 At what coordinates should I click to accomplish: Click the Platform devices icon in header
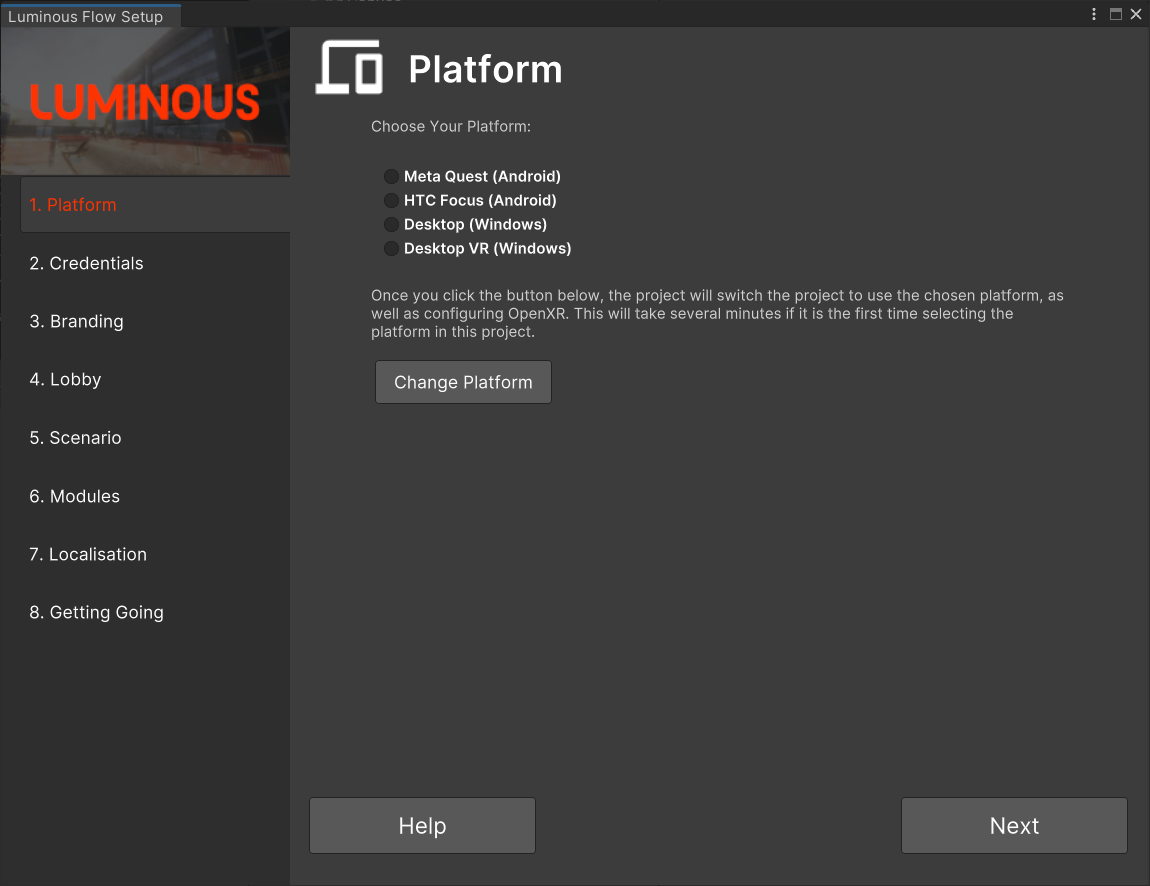coord(349,68)
